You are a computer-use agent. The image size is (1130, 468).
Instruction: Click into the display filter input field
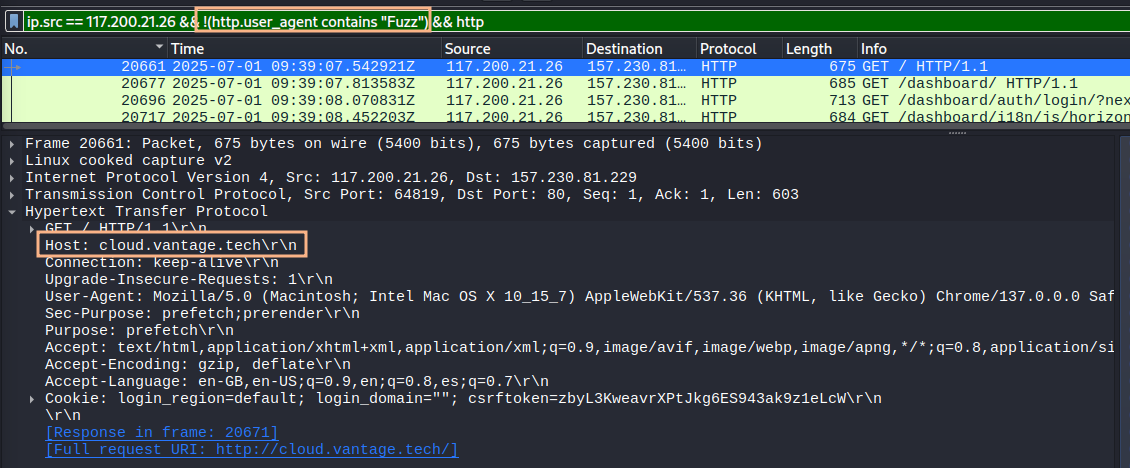(x=575, y=22)
